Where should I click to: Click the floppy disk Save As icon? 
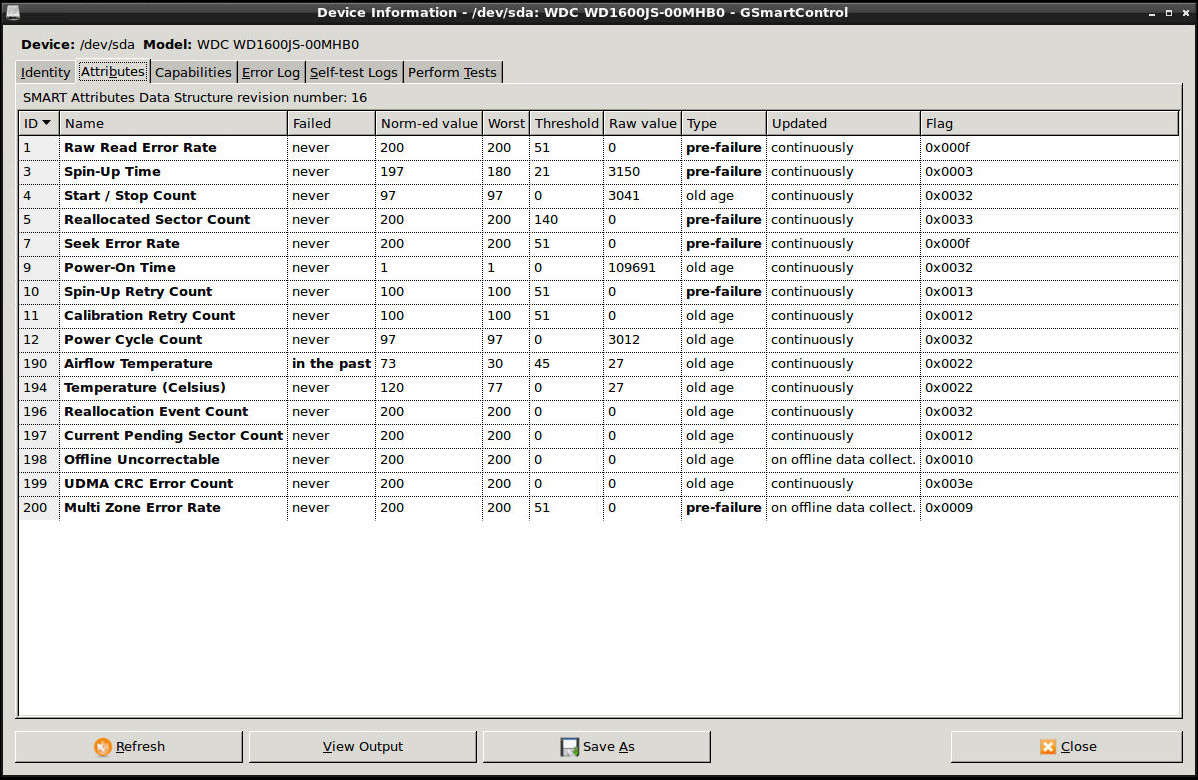pos(570,747)
